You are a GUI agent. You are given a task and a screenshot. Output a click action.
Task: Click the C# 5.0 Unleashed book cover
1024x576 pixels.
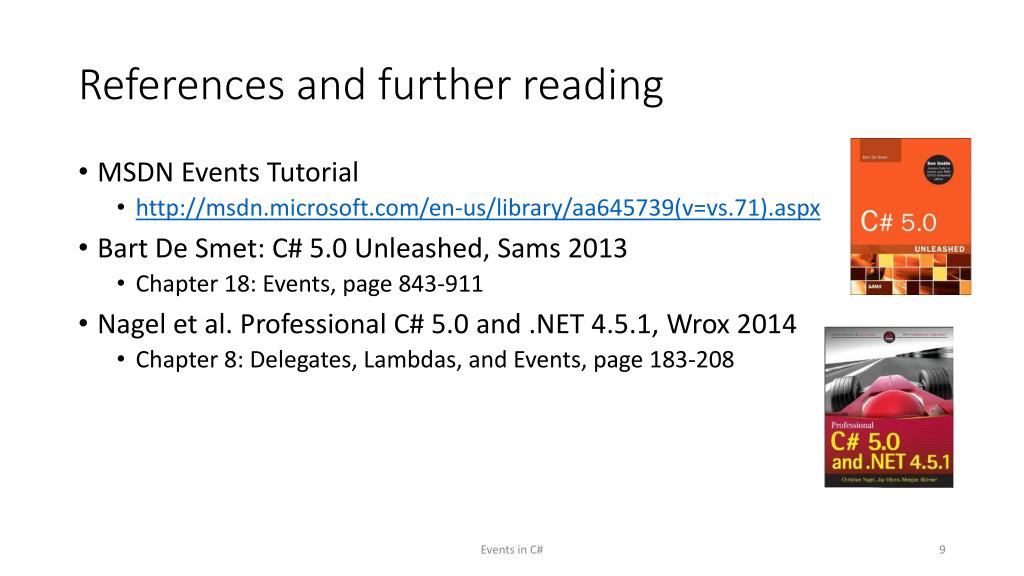(910, 216)
